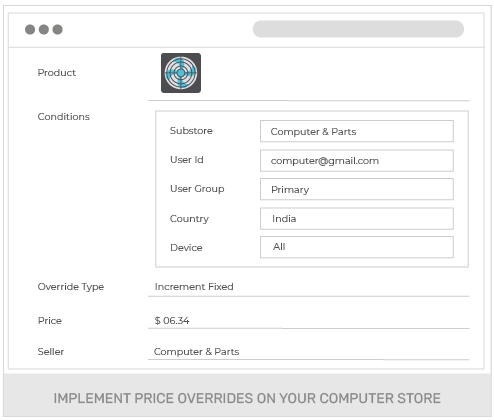Click the Seller label
This screenshot has width=494, height=420.
(51, 352)
